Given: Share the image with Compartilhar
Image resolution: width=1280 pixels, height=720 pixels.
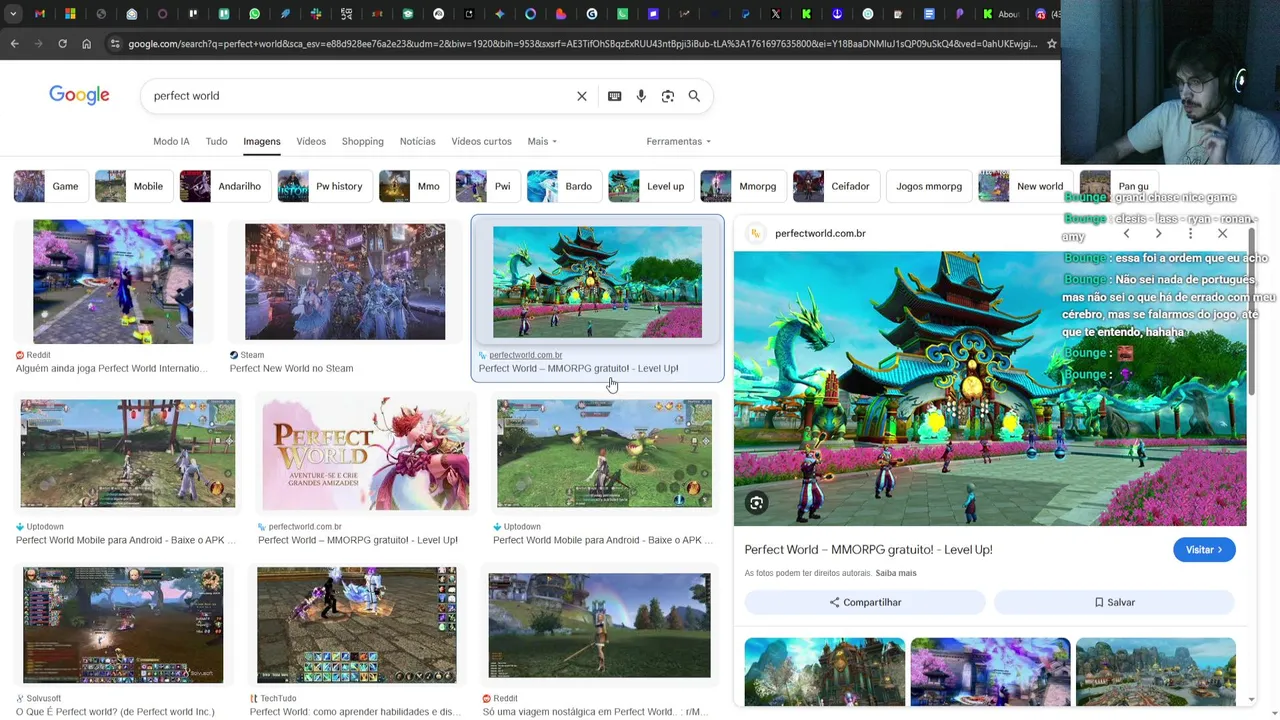Looking at the screenshot, I should point(865,602).
